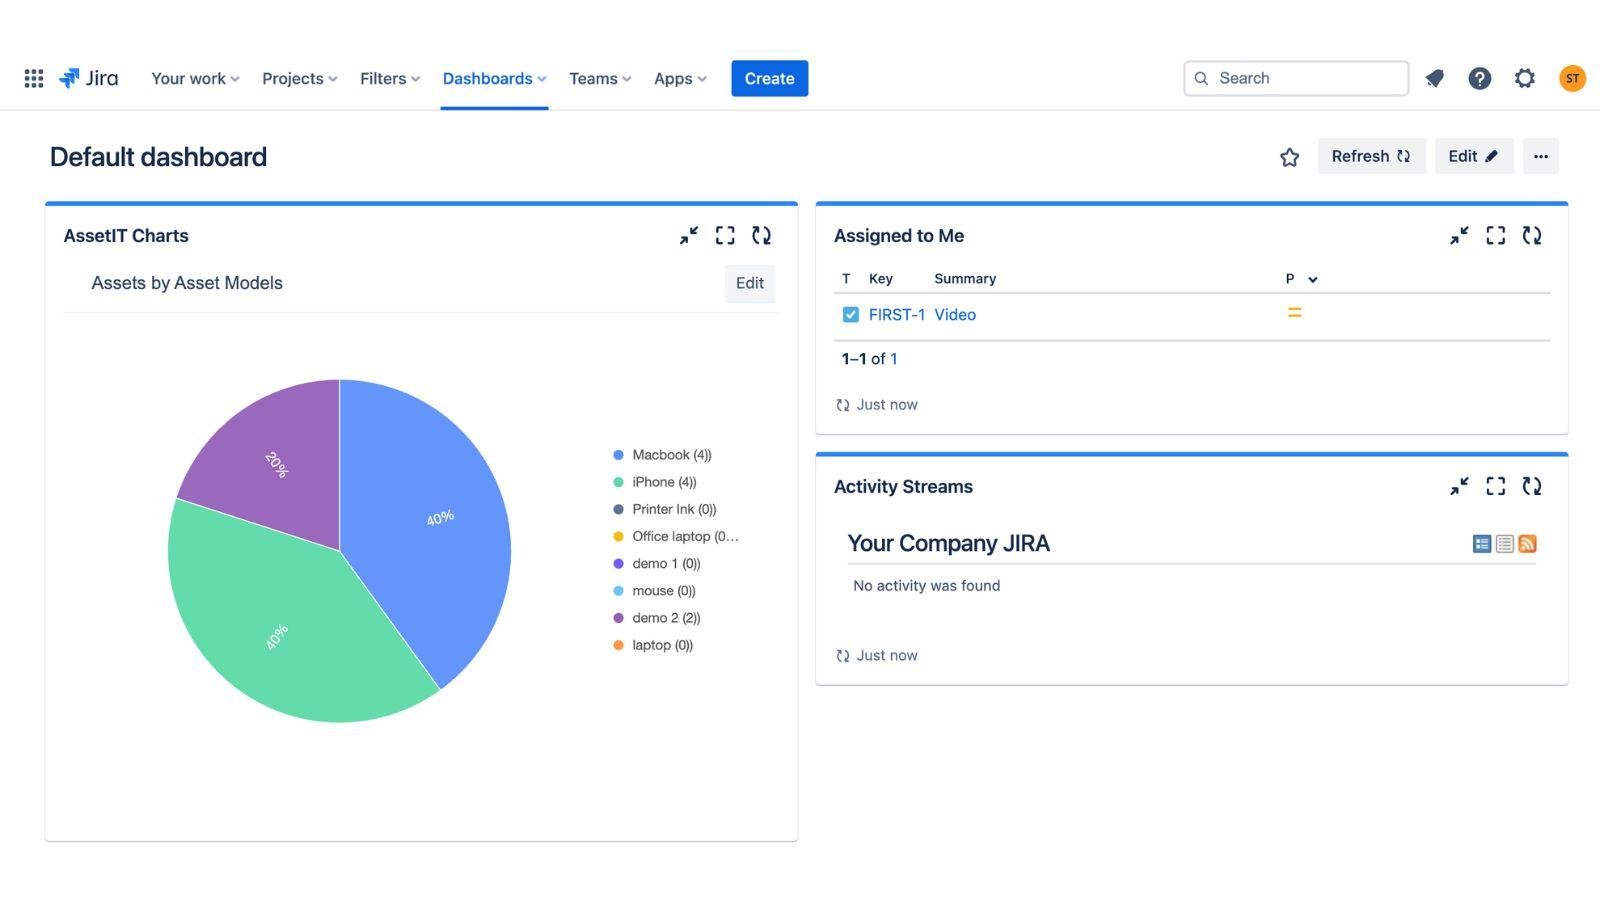This screenshot has height=900, width=1600.
Task: Click the Create button
Action: (770, 78)
